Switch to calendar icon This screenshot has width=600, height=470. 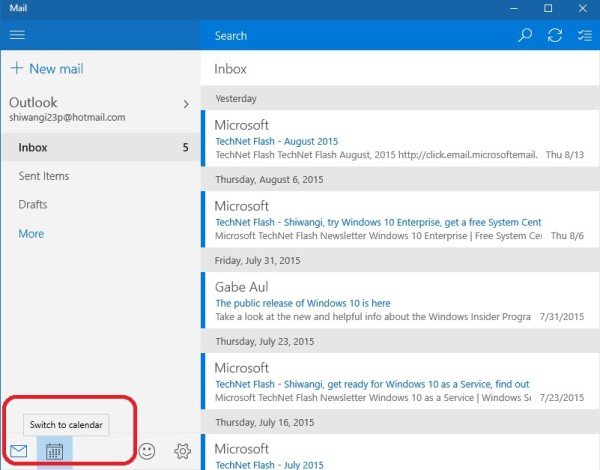pos(54,452)
